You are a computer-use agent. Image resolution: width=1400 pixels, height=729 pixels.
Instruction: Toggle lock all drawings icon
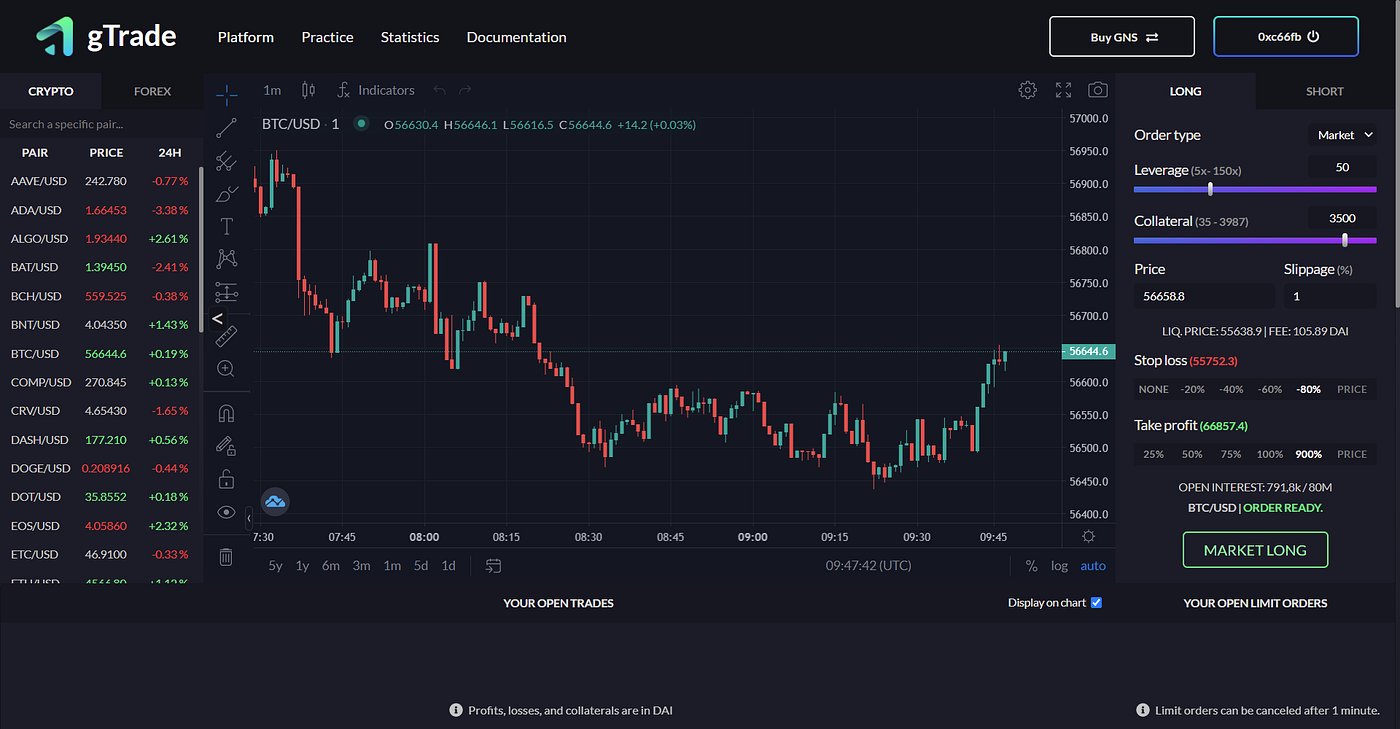tap(227, 479)
